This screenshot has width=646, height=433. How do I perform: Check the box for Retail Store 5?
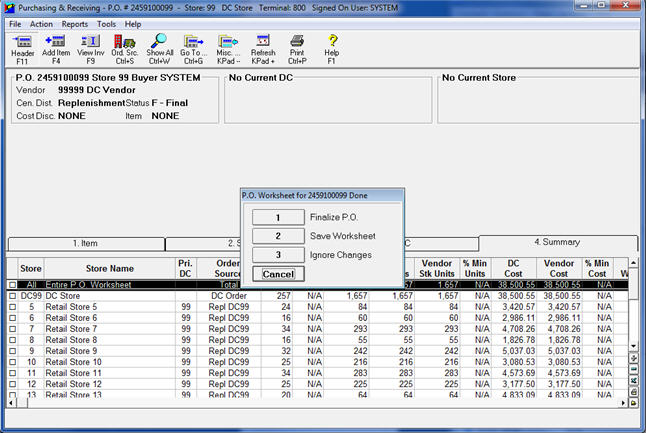pos(12,307)
